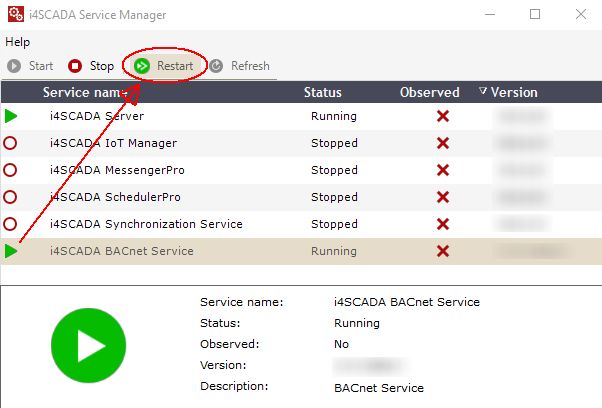Viewport: 602px width, 408px height.
Task: Click Observed X mark for MessengerPro
Action: (443, 170)
